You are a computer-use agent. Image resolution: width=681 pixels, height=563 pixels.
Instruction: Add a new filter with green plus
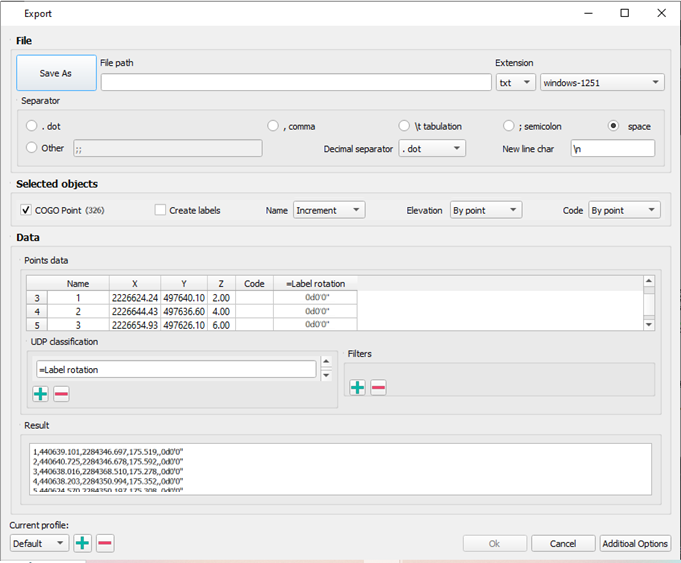click(x=357, y=387)
